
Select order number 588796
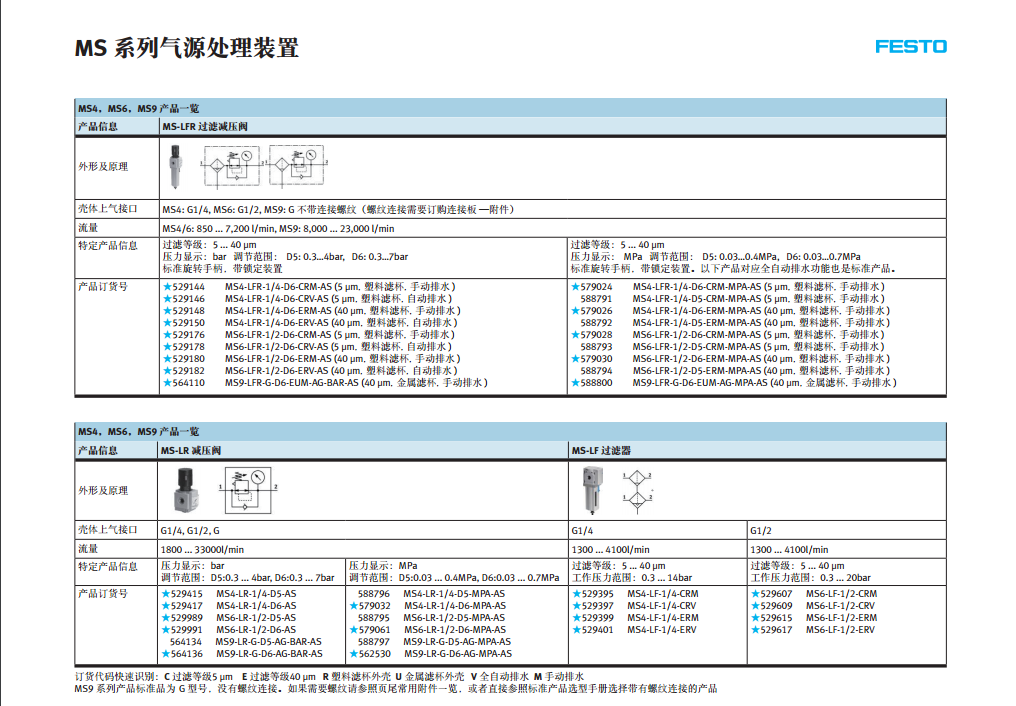(374, 593)
